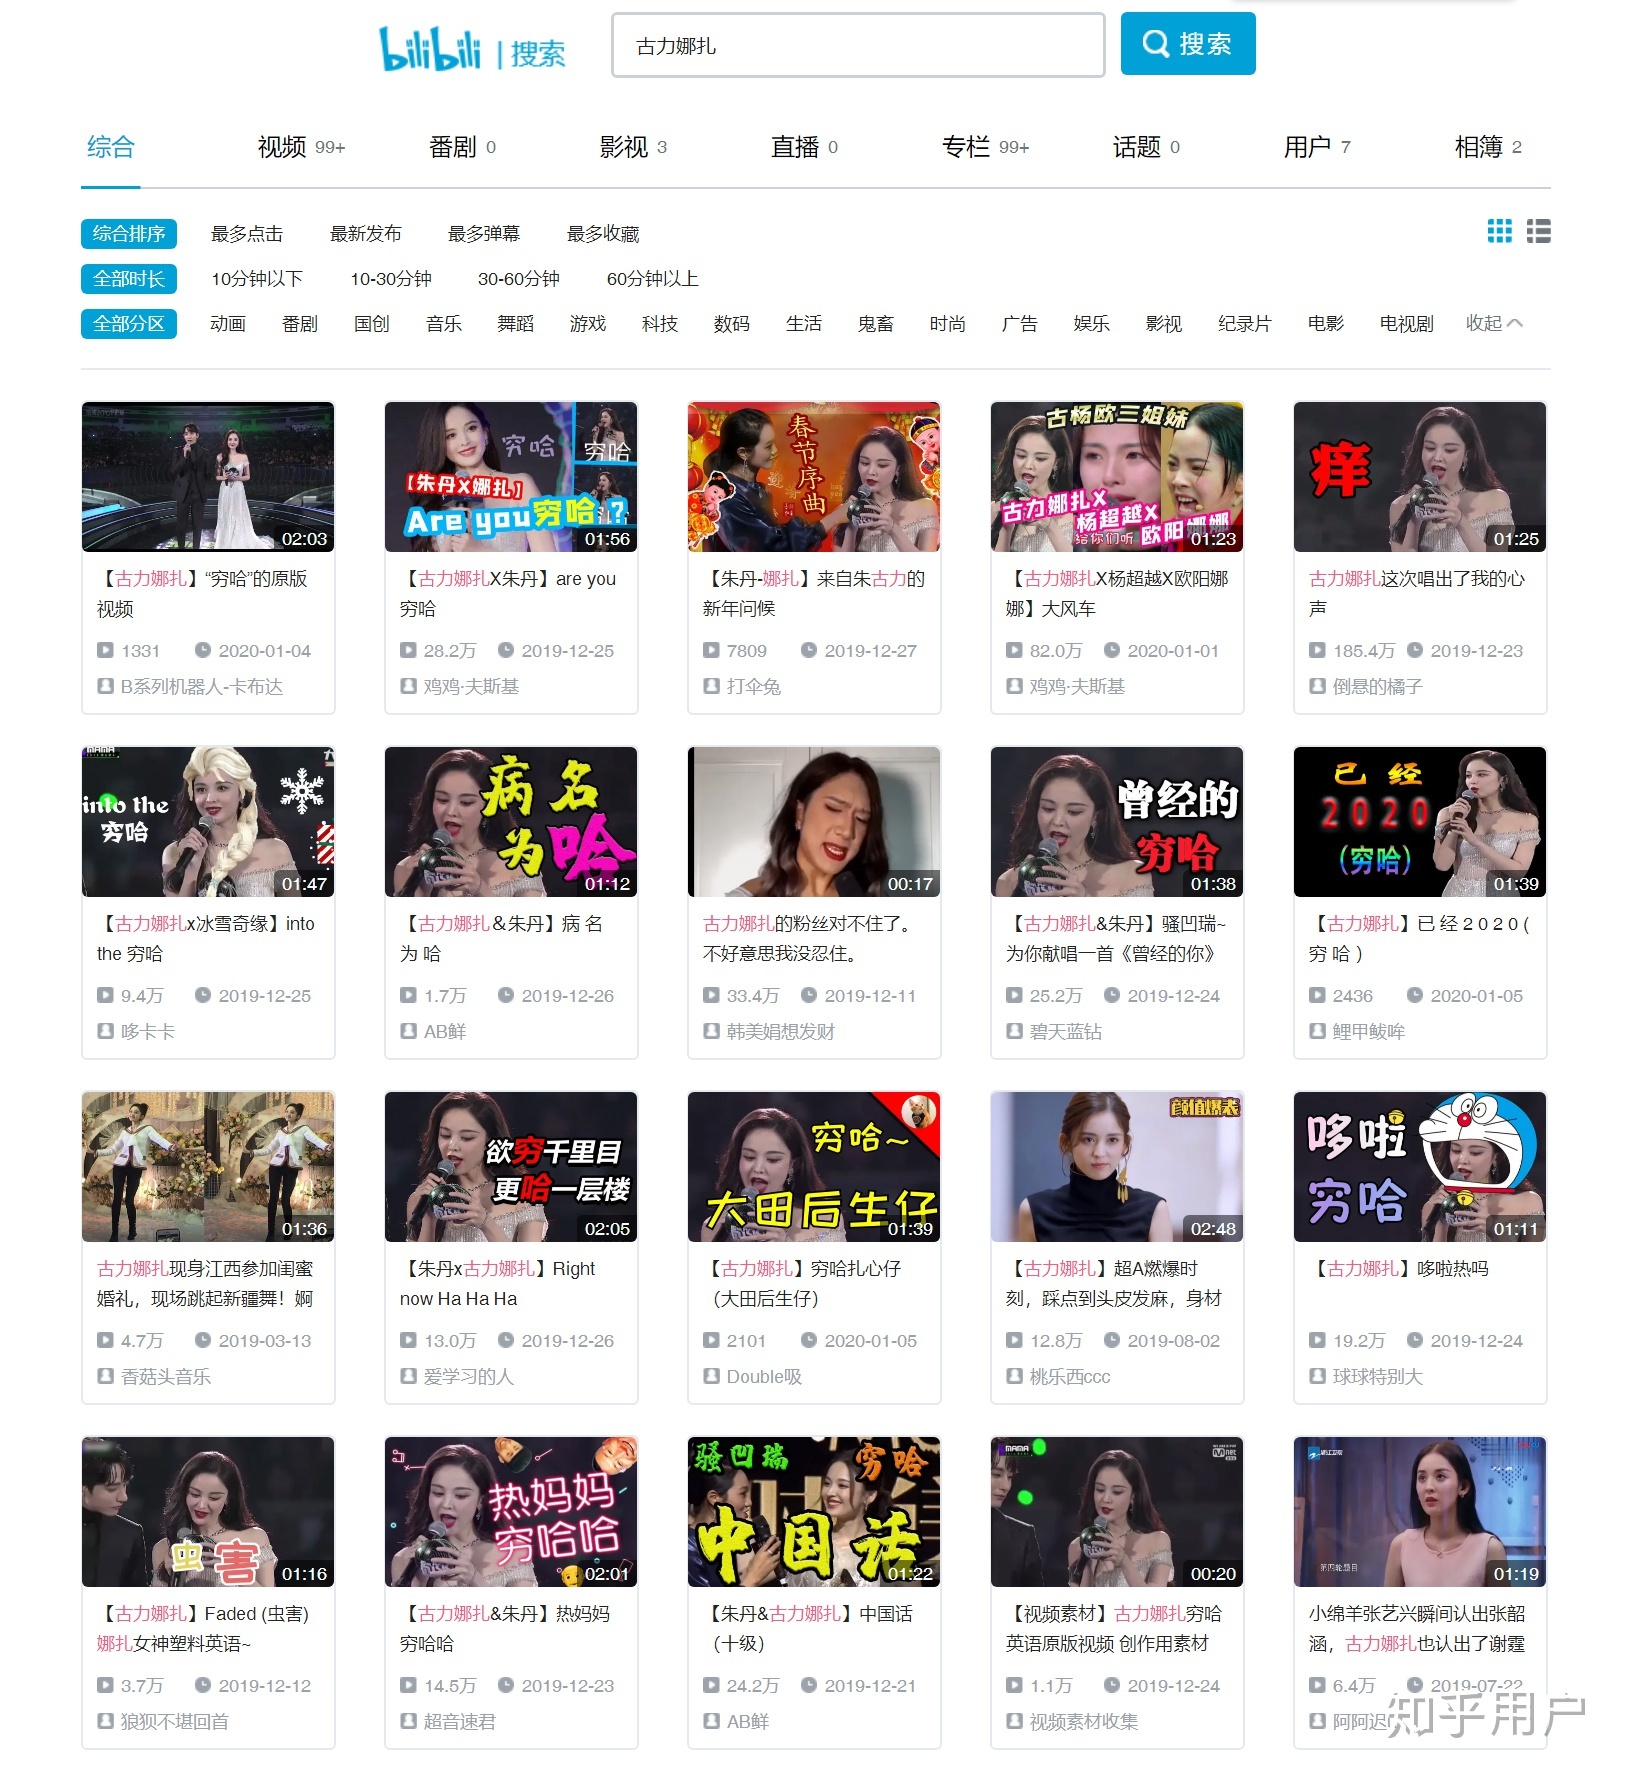Select the 60分钟以上 duration filter
Image resolution: width=1631 pixels, height=1771 pixels.
tap(652, 279)
